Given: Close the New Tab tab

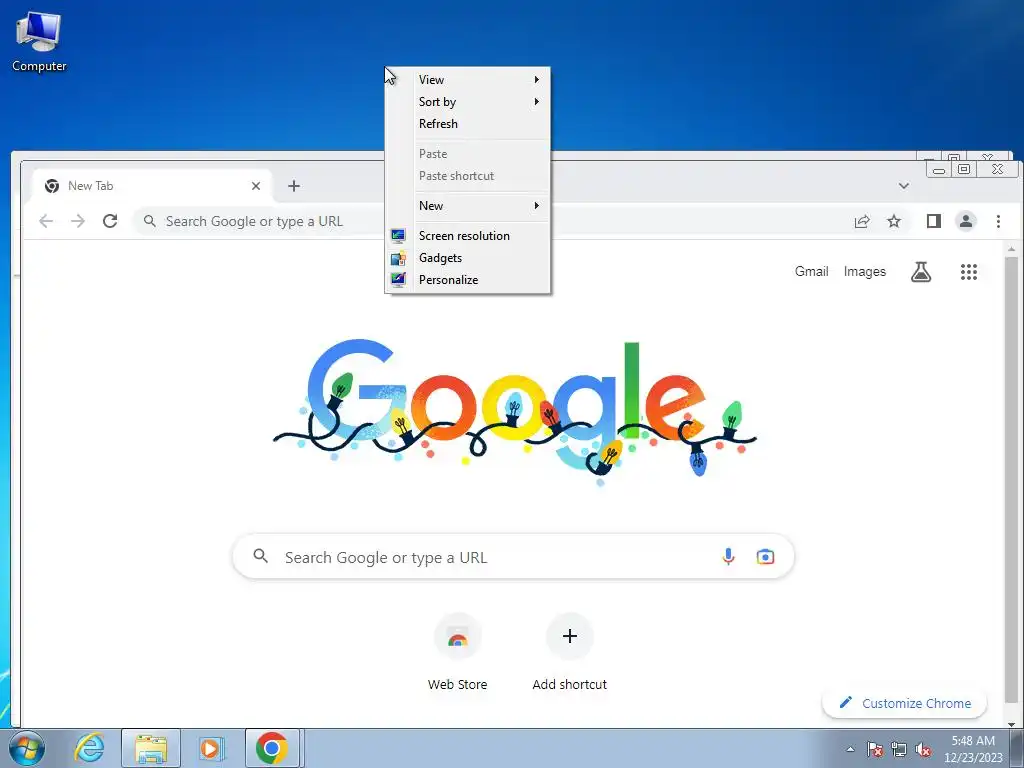Looking at the screenshot, I should coord(256,186).
